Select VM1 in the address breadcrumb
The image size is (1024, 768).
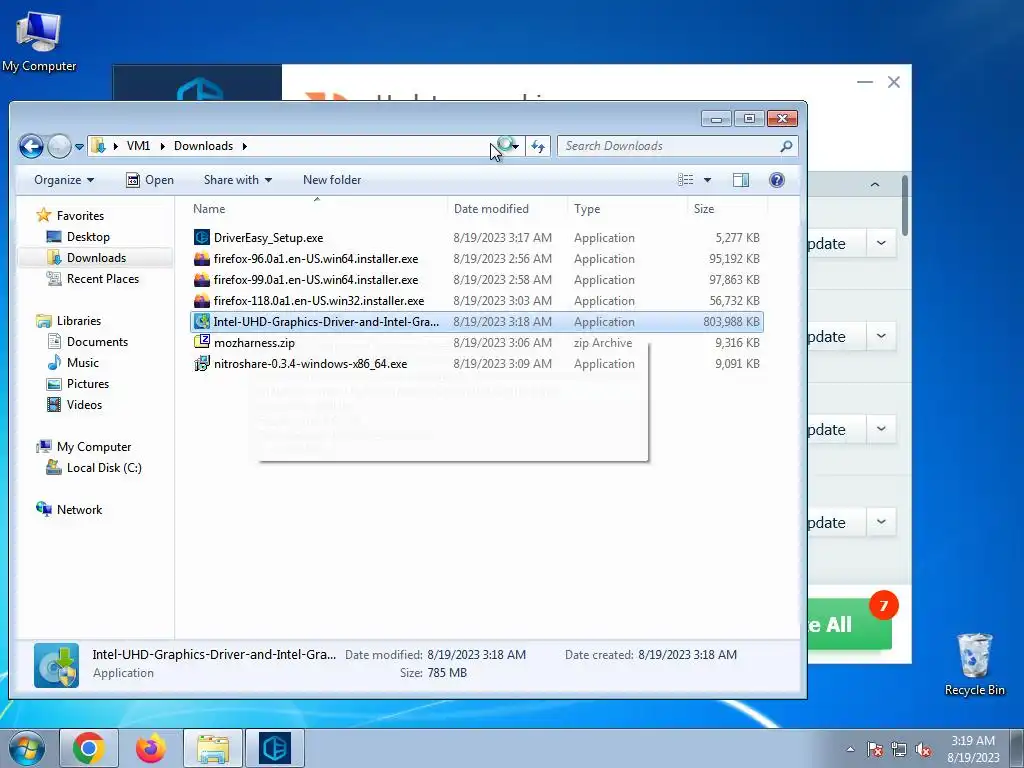tap(138, 146)
